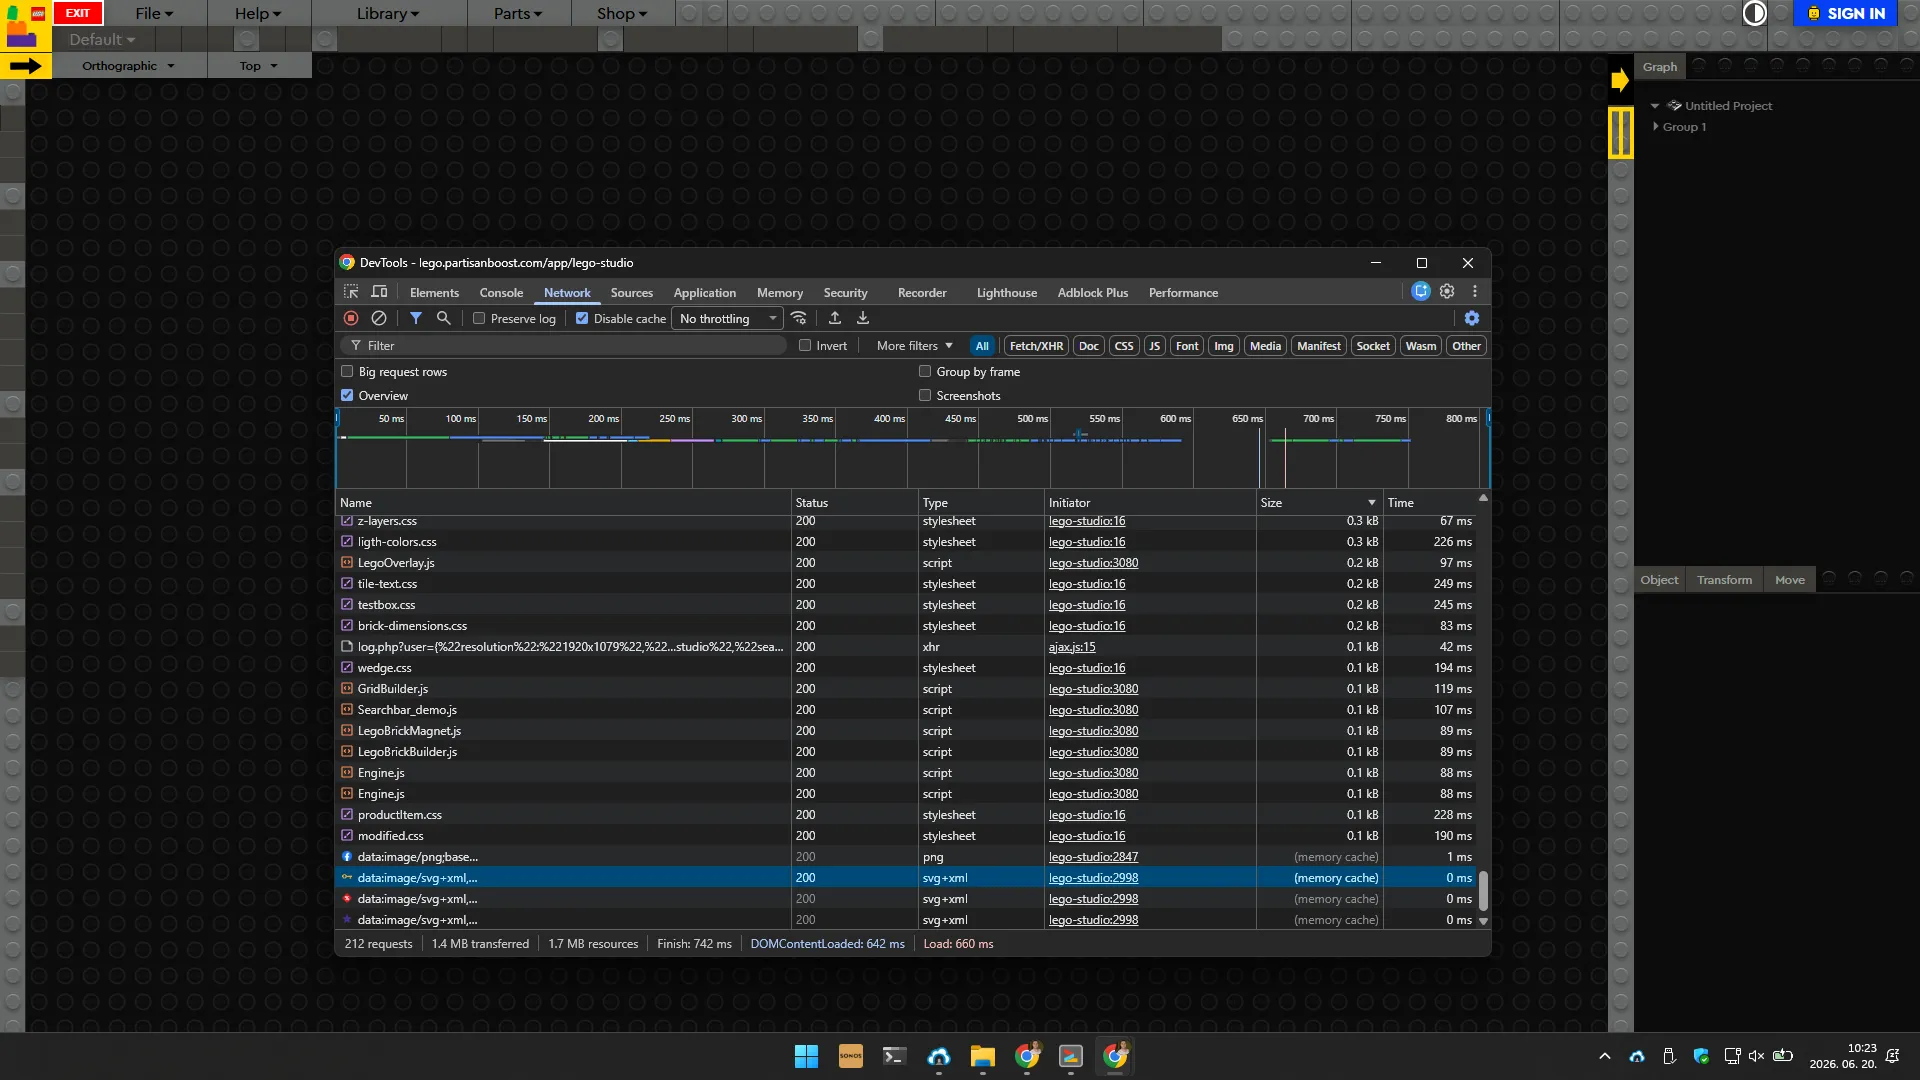
Task: Click the import HAR file upload icon
Action: (x=835, y=318)
